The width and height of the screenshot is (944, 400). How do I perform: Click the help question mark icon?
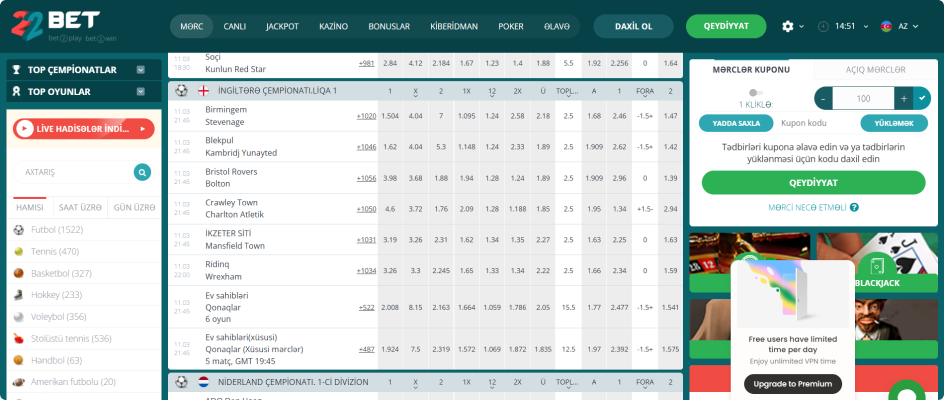(854, 207)
